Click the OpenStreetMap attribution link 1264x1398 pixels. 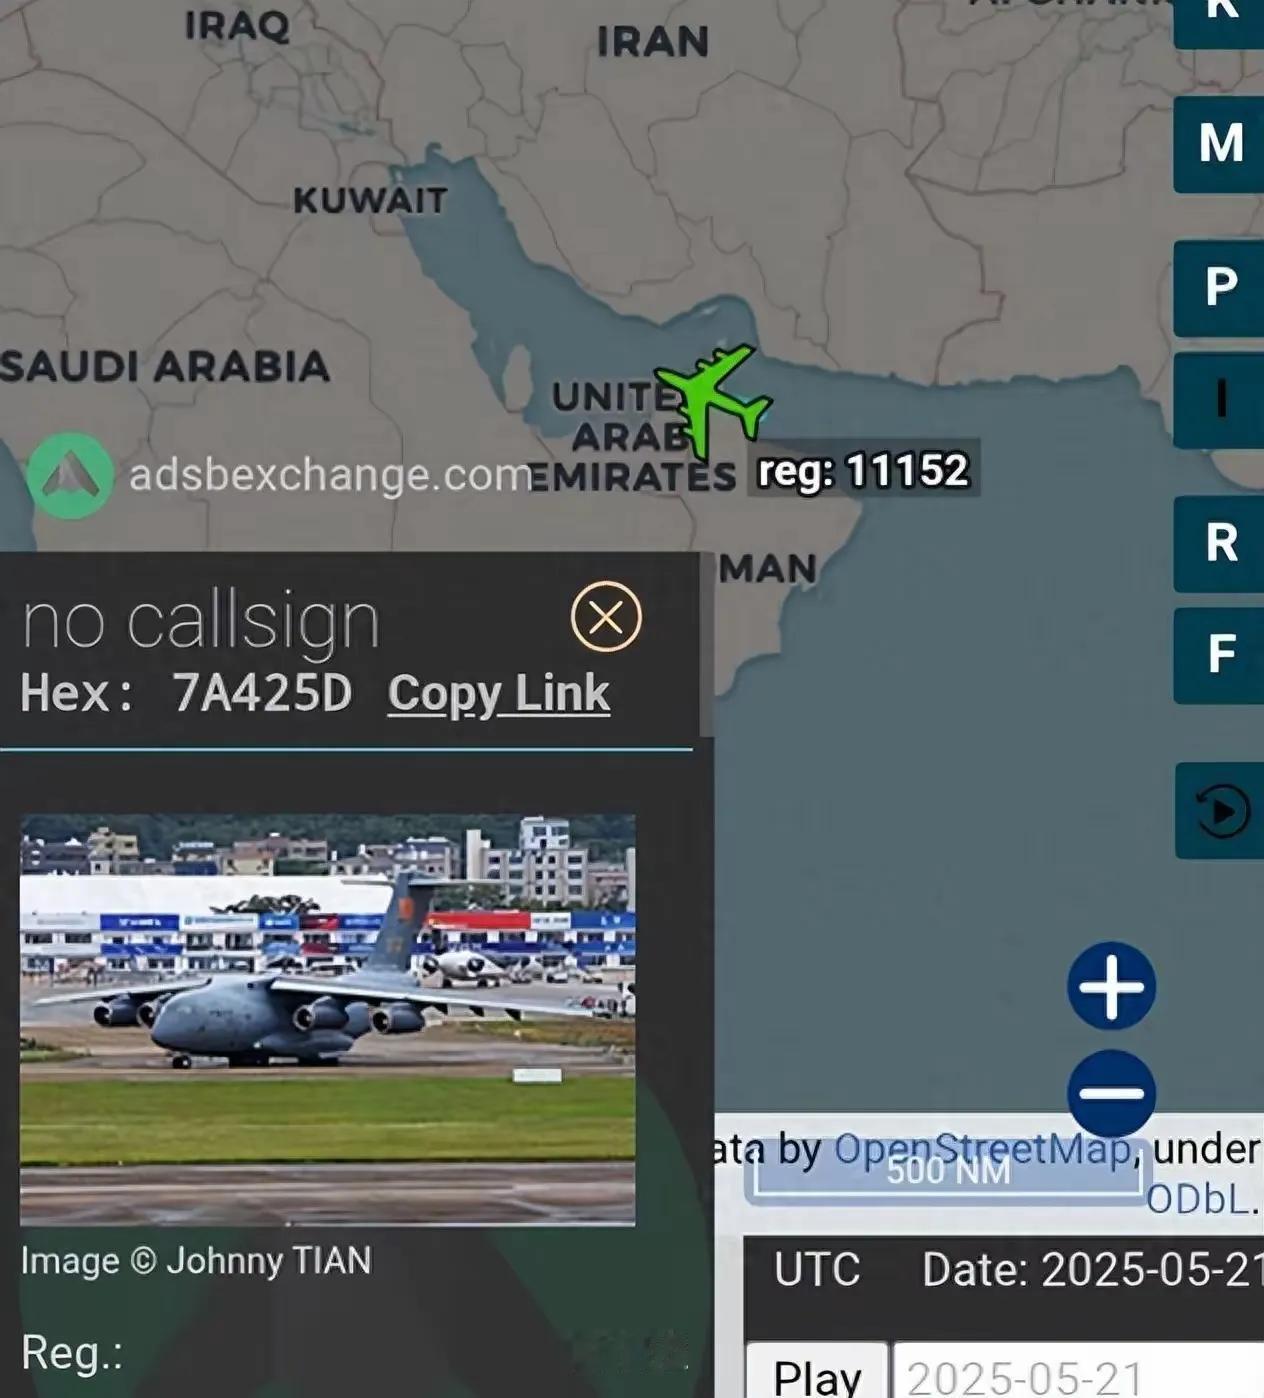pos(981,1149)
